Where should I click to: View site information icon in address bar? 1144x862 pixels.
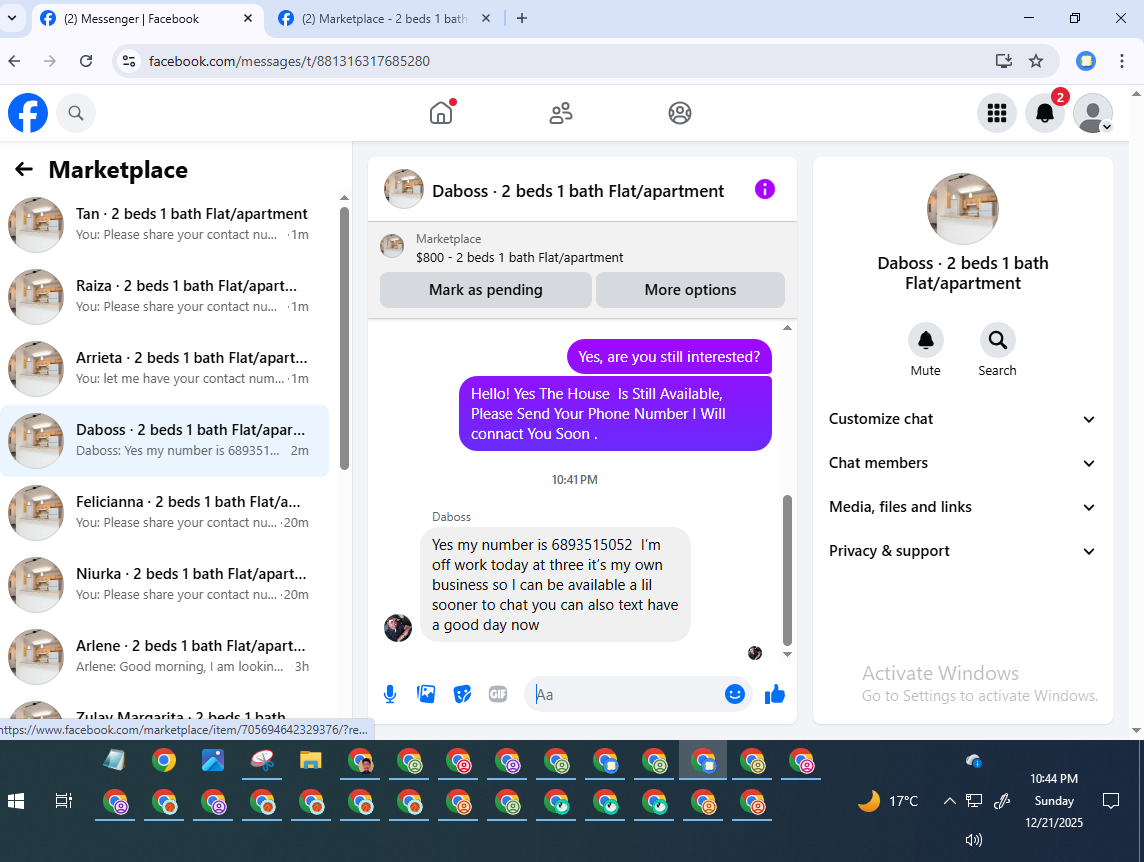click(x=129, y=61)
